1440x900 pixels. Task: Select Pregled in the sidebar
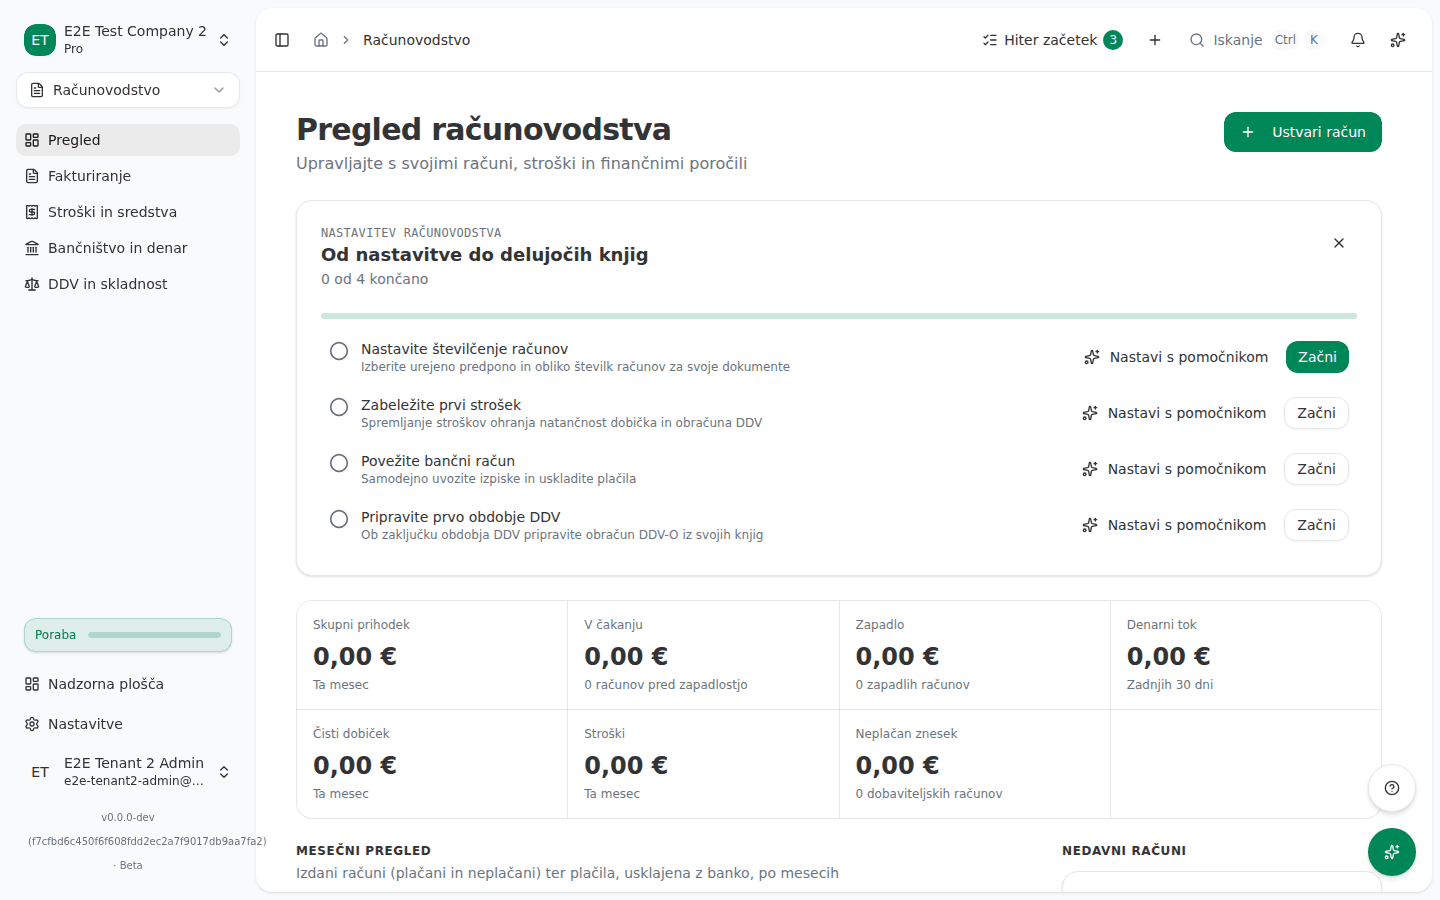(128, 140)
